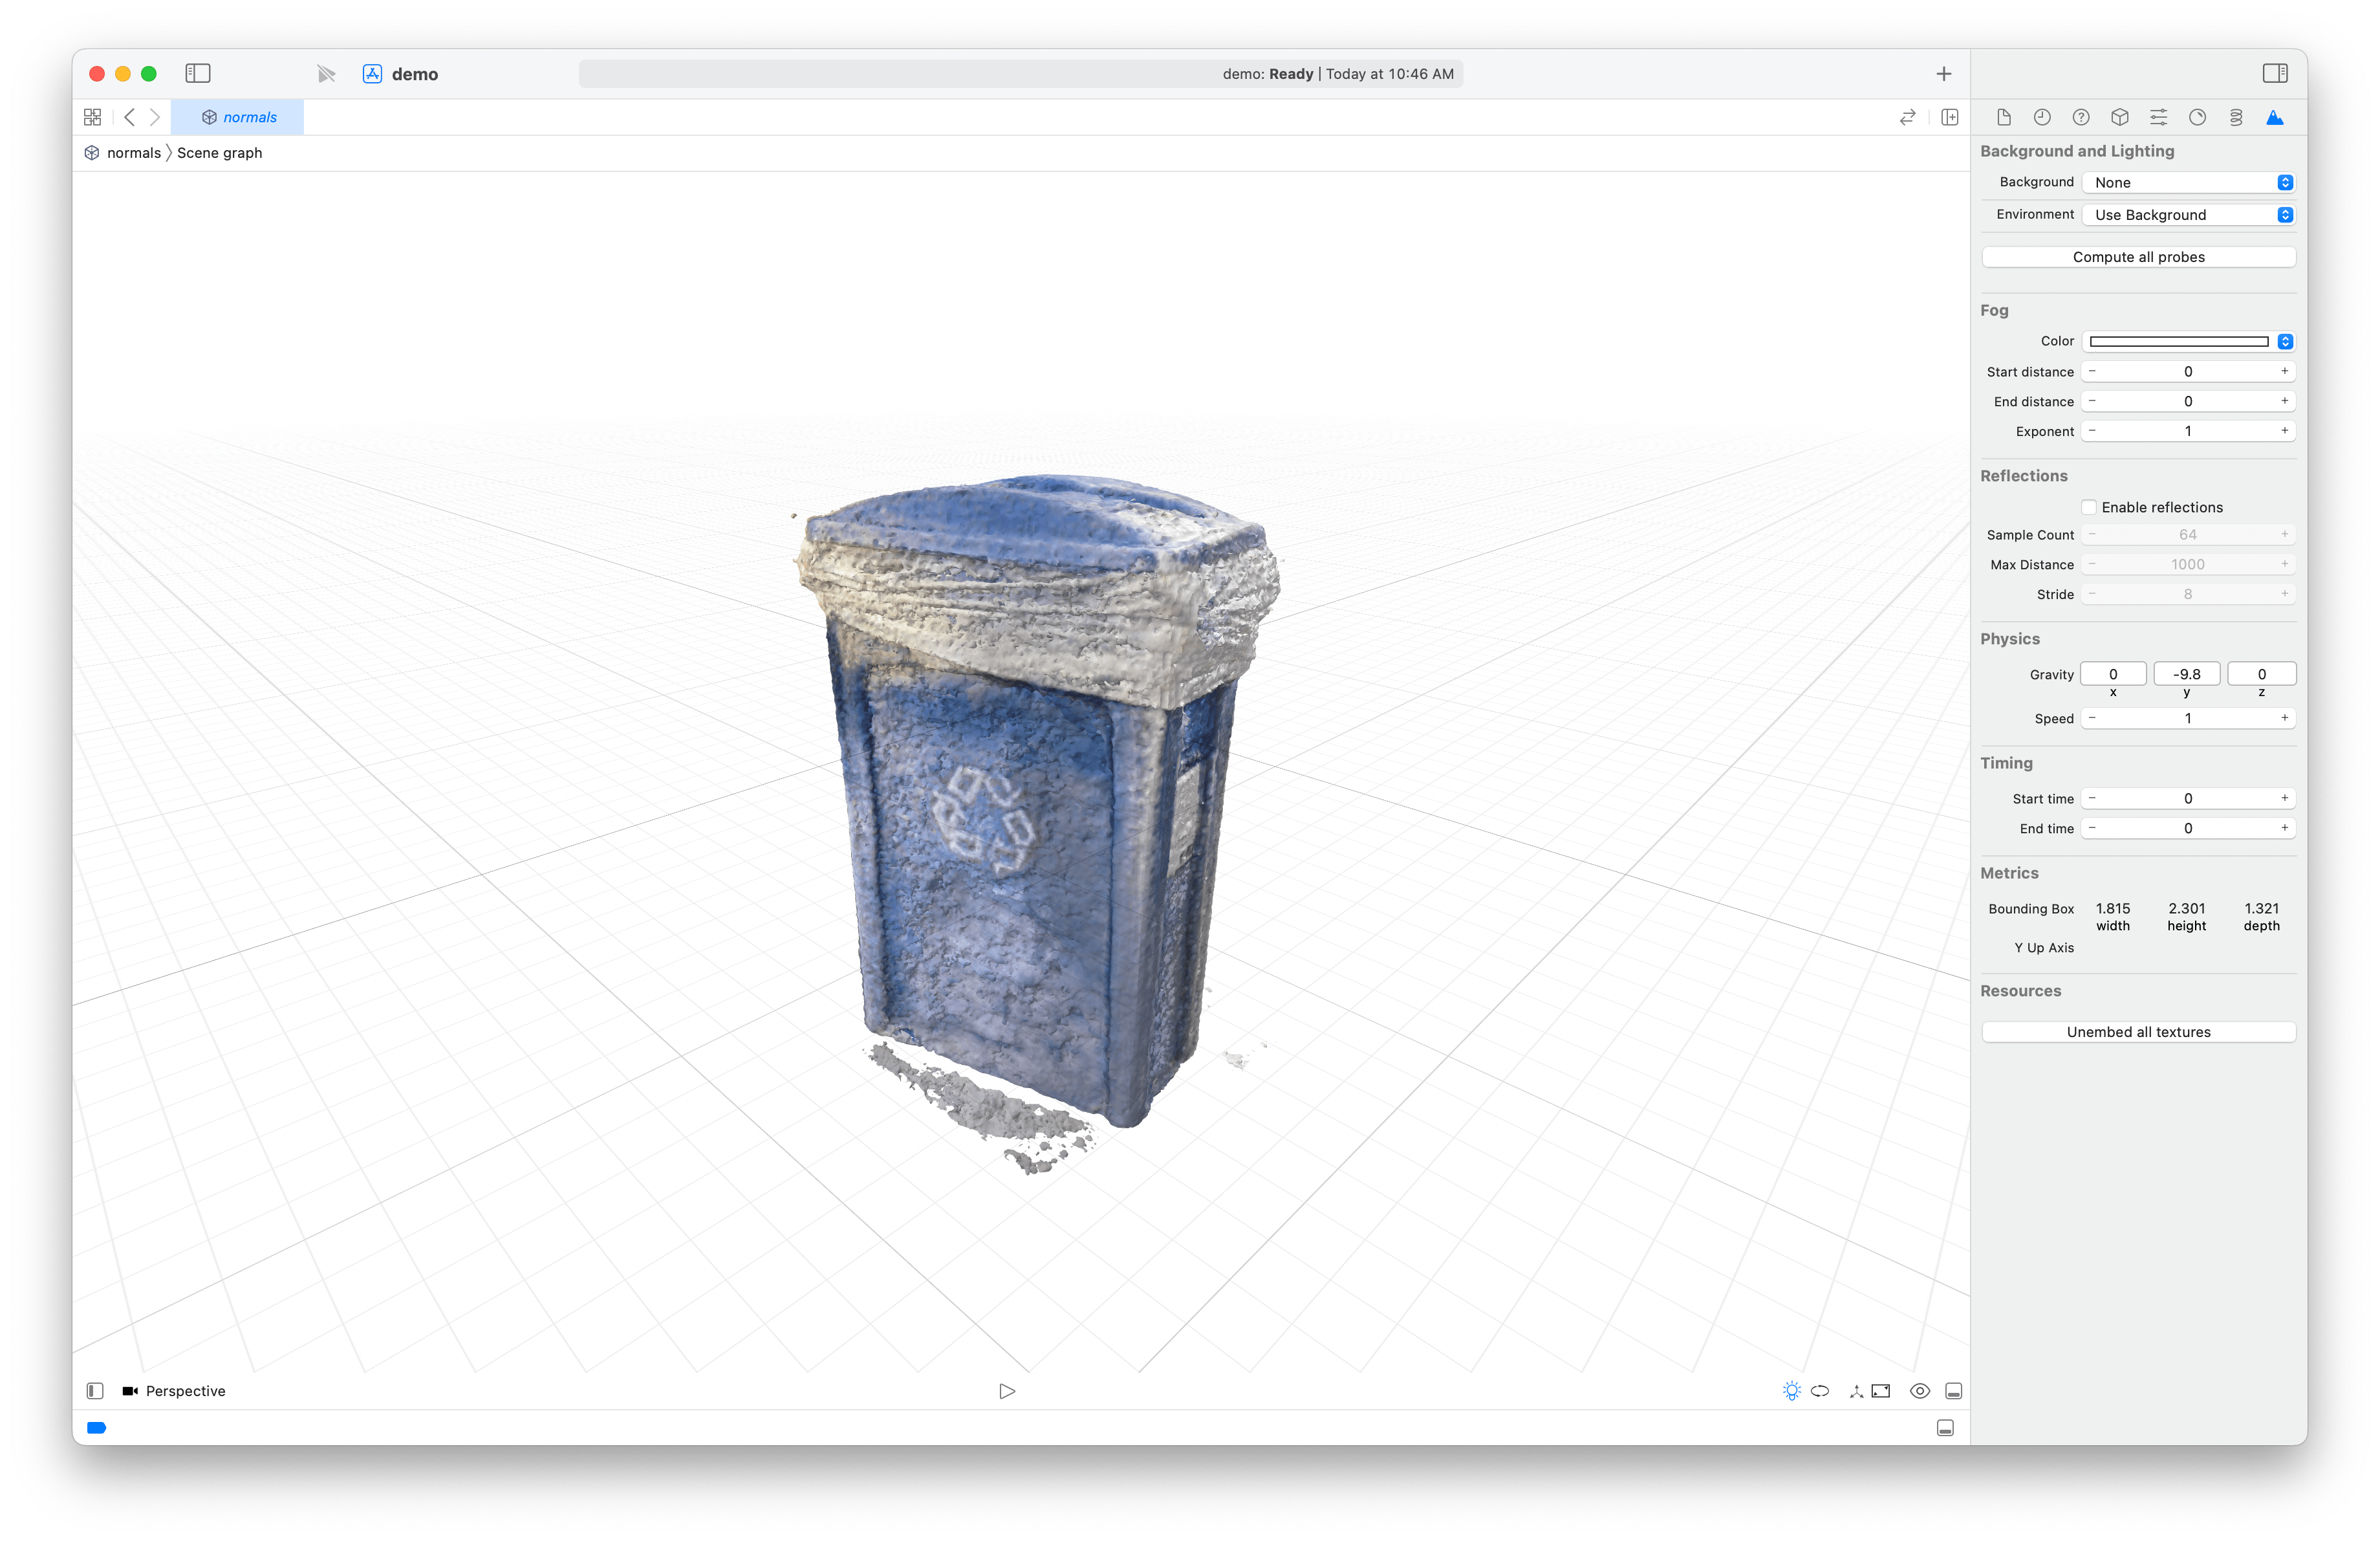
Task: Toggle display options eye icon
Action: pos(1919,1391)
